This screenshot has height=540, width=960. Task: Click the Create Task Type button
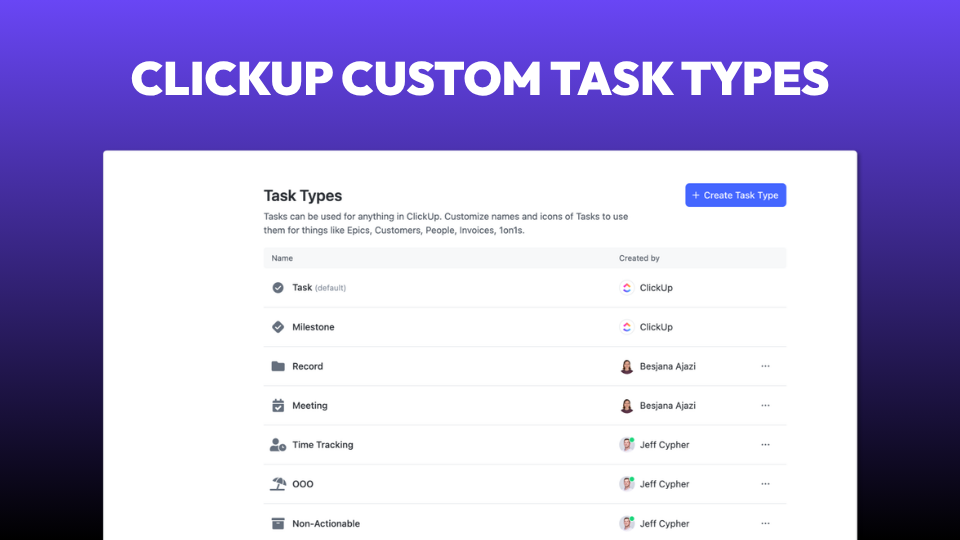(x=735, y=195)
